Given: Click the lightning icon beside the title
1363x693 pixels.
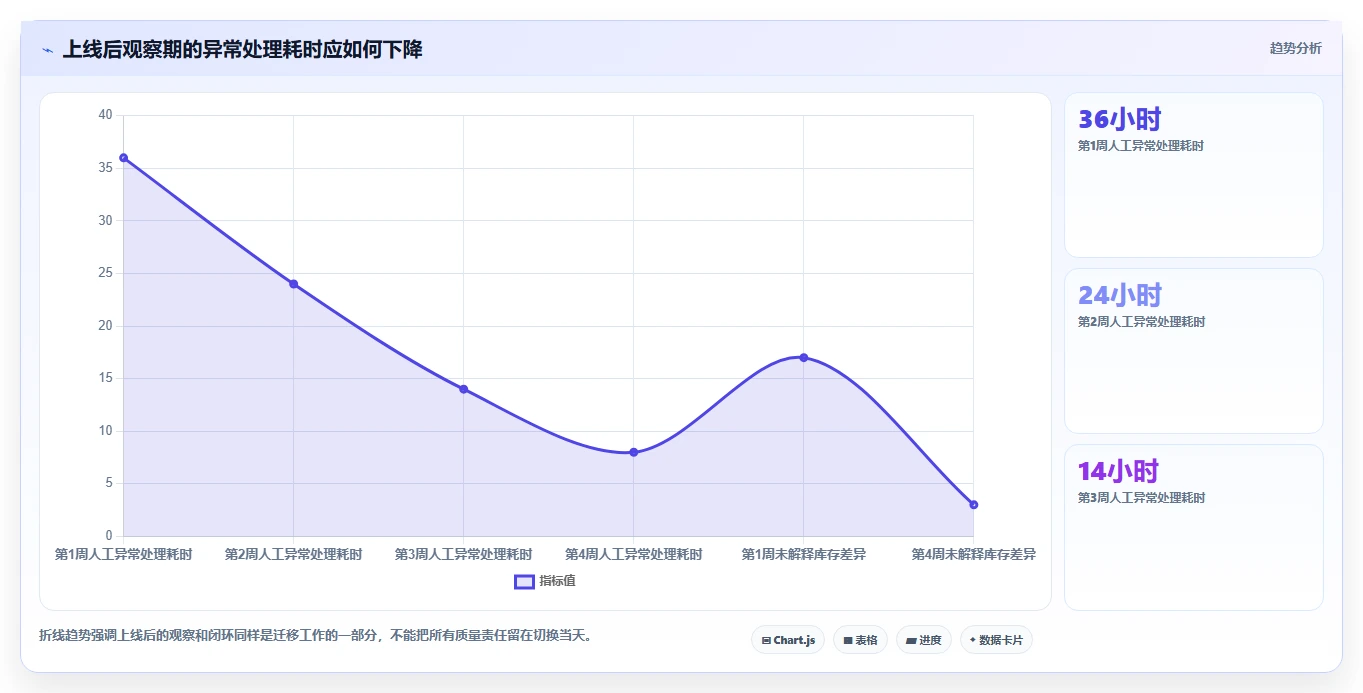Looking at the screenshot, I should click(47, 49).
